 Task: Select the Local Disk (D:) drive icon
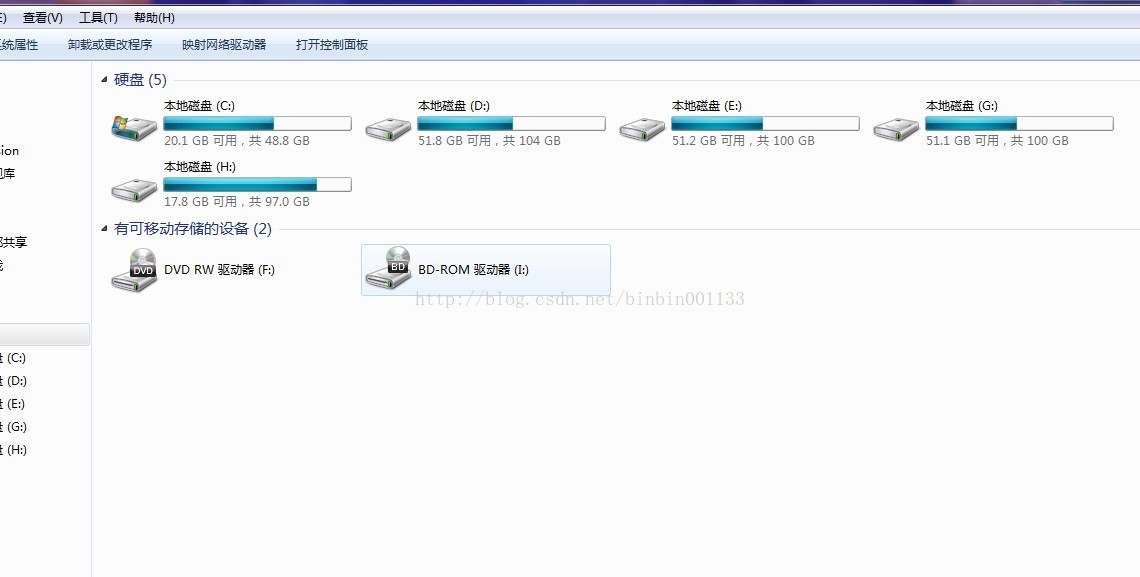coord(388,129)
